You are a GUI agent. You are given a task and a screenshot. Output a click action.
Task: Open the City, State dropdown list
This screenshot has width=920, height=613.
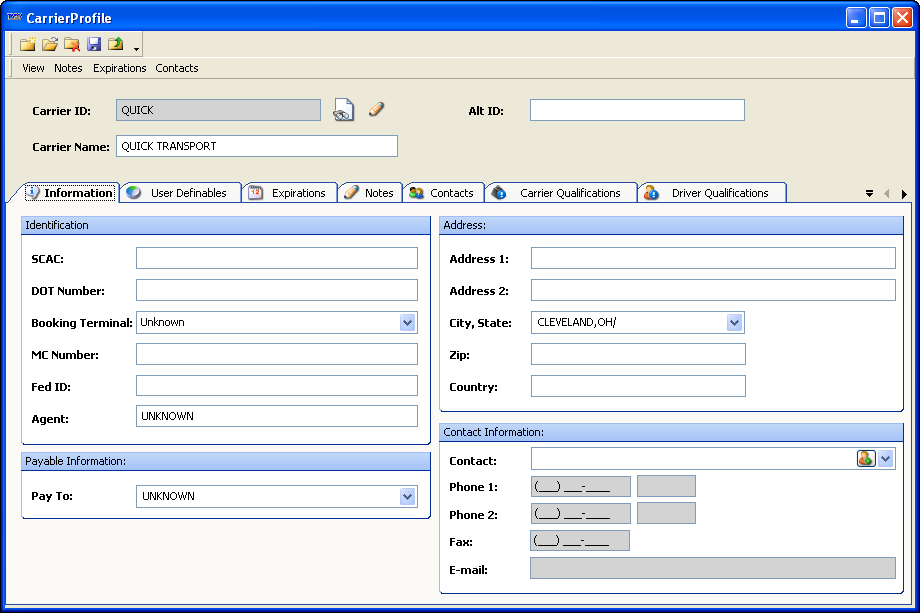tap(735, 322)
